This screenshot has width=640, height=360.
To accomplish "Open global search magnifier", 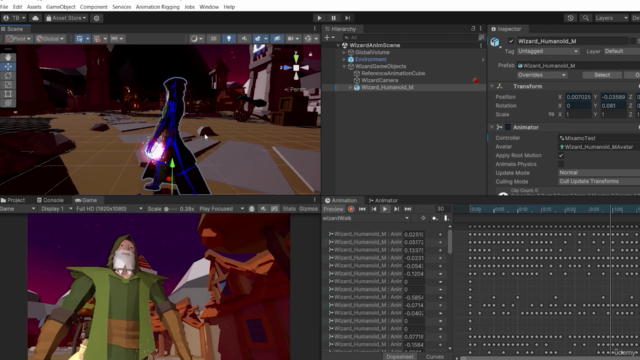I will click(x=586, y=18).
